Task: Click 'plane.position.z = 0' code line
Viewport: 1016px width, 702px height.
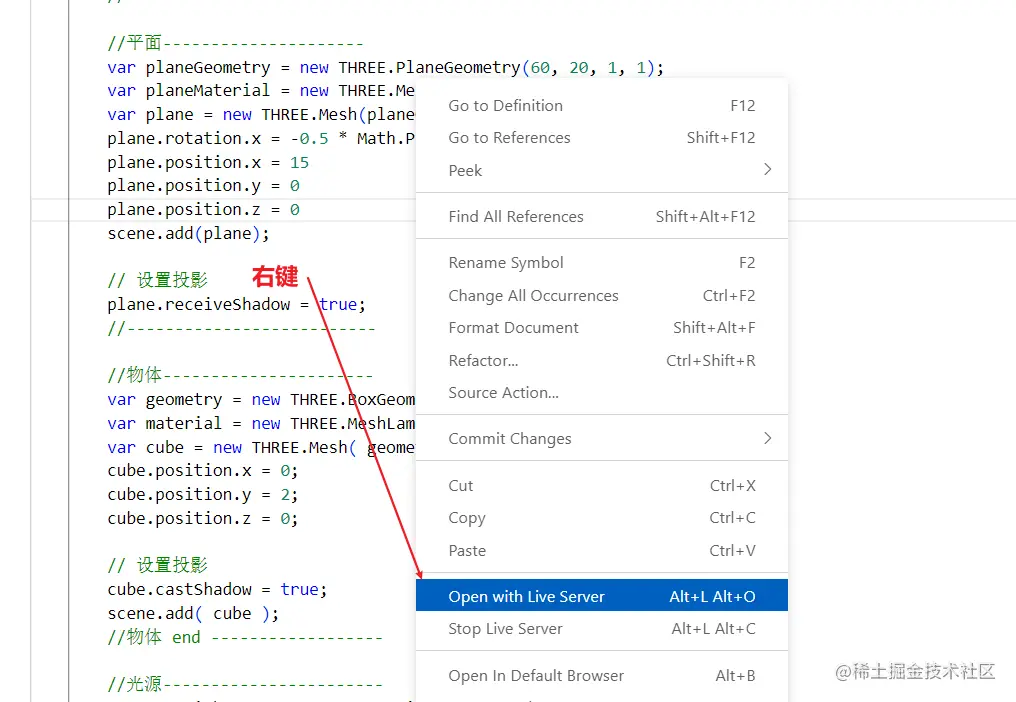Action: [203, 210]
